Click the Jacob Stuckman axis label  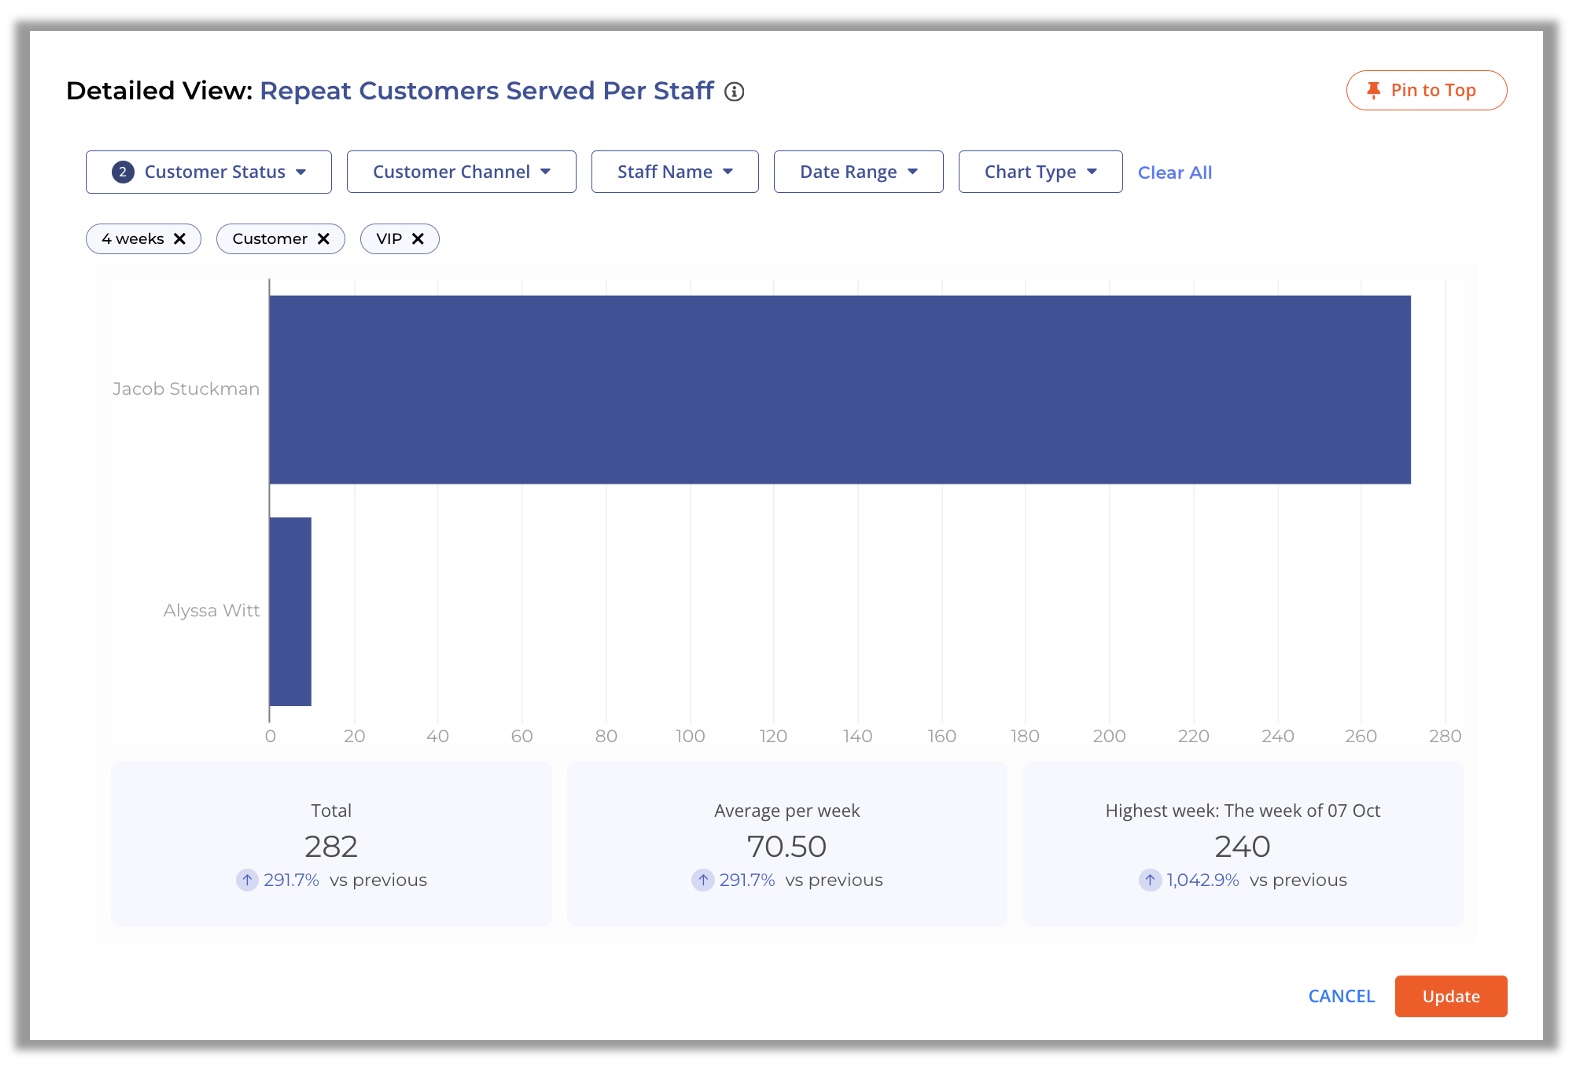(x=186, y=389)
